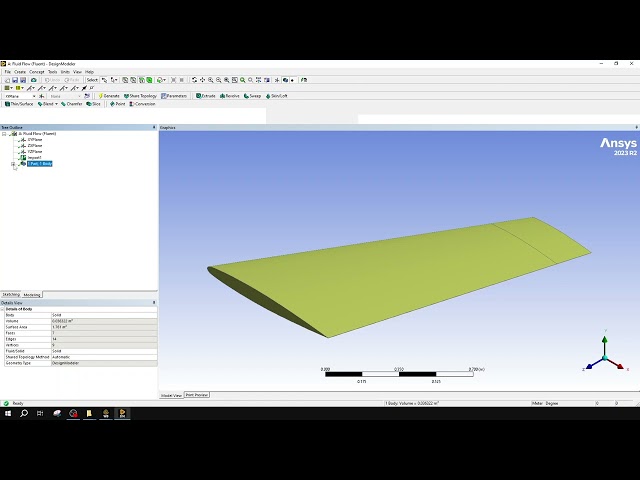Open the Concept menu
This screenshot has width=640, height=480.
click(37, 72)
